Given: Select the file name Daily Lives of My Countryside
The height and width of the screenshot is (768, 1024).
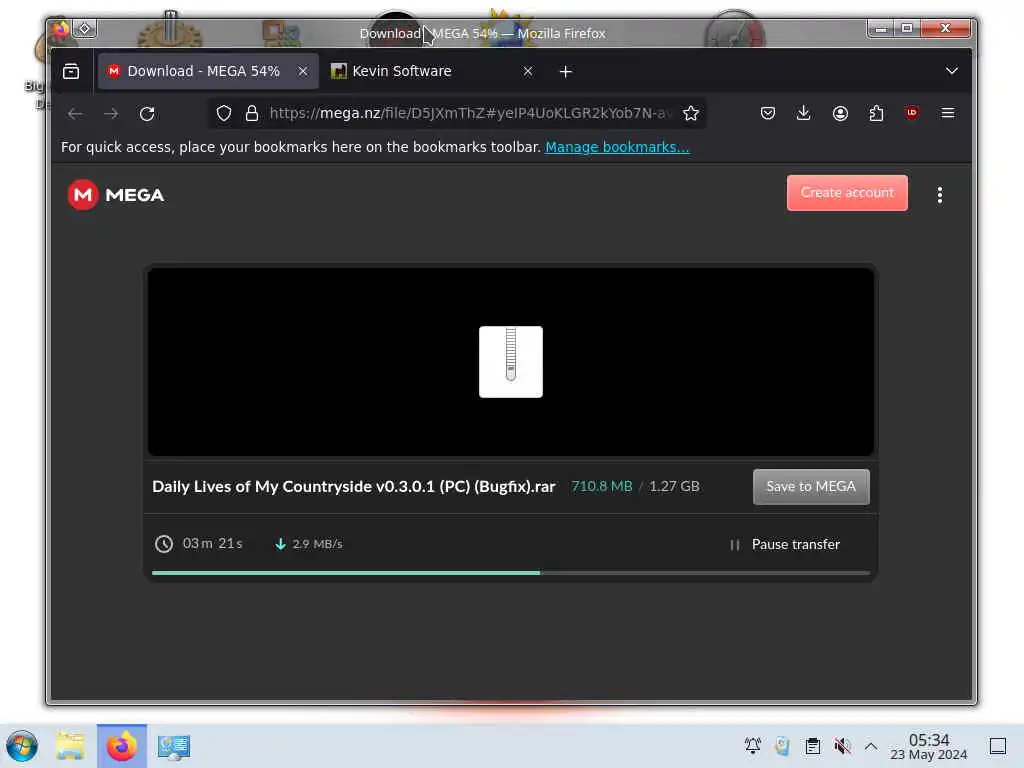Looking at the screenshot, I should click(x=353, y=487).
